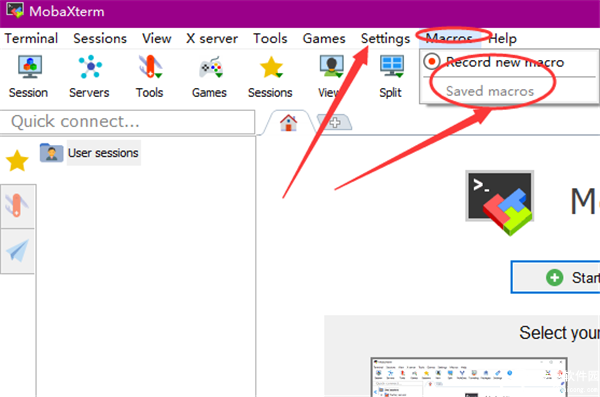Select Saved macros menu entry
The height and width of the screenshot is (397, 600).
490,91
